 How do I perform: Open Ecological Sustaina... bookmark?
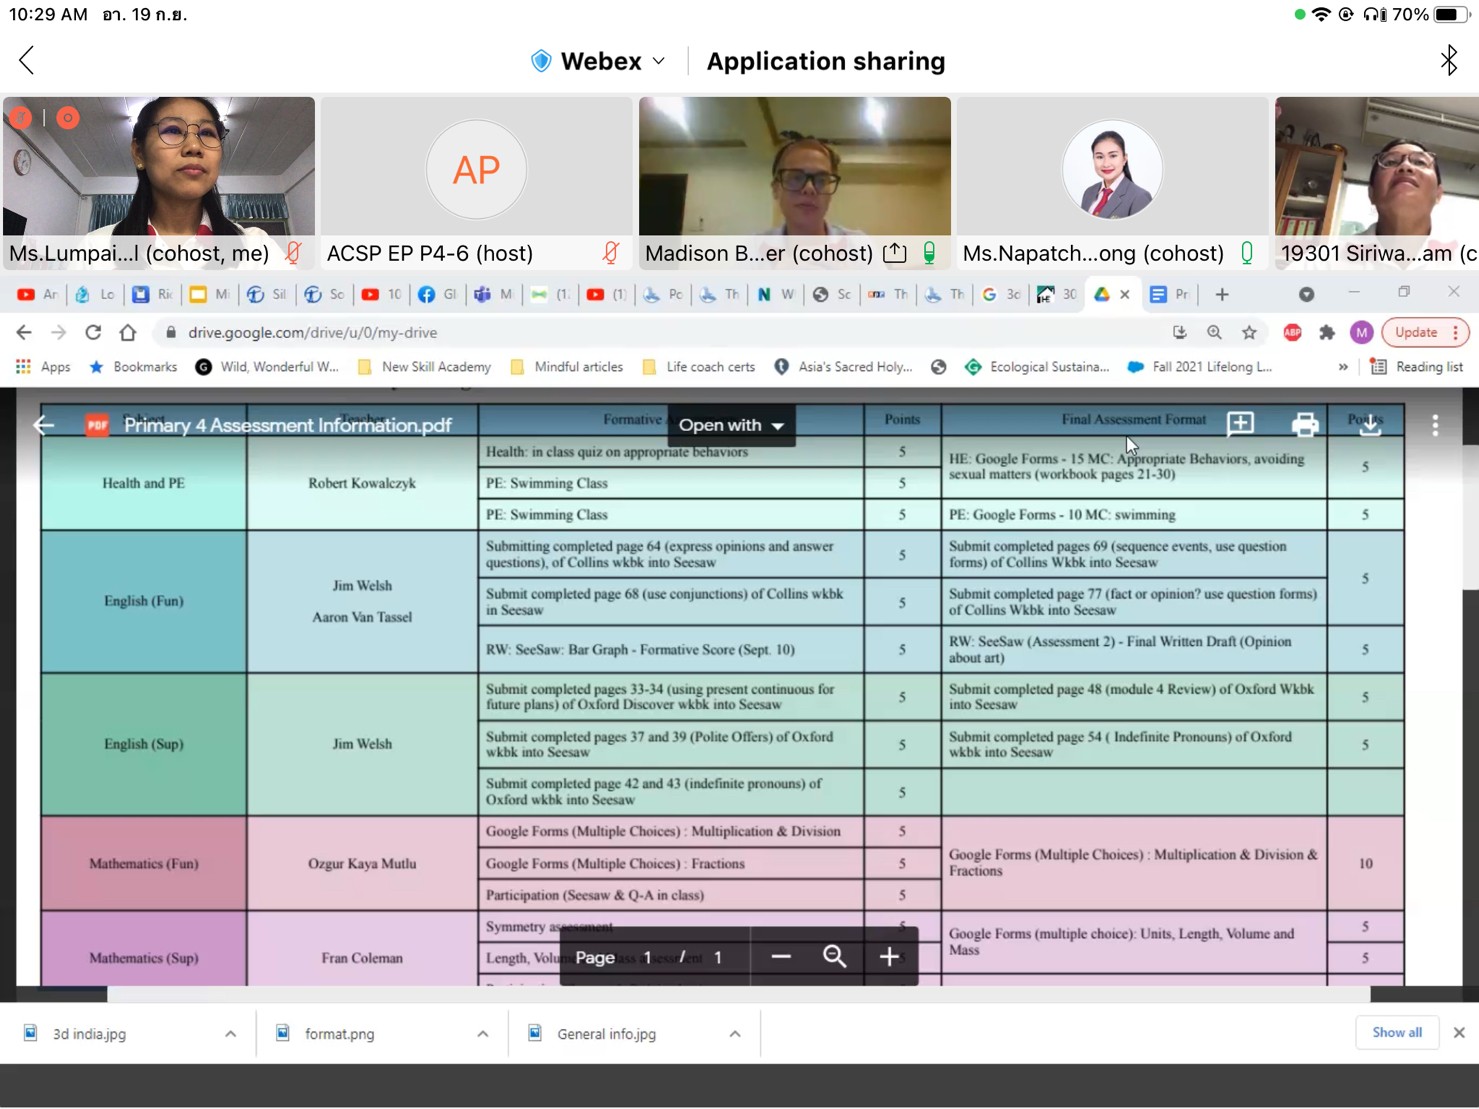[1037, 367]
